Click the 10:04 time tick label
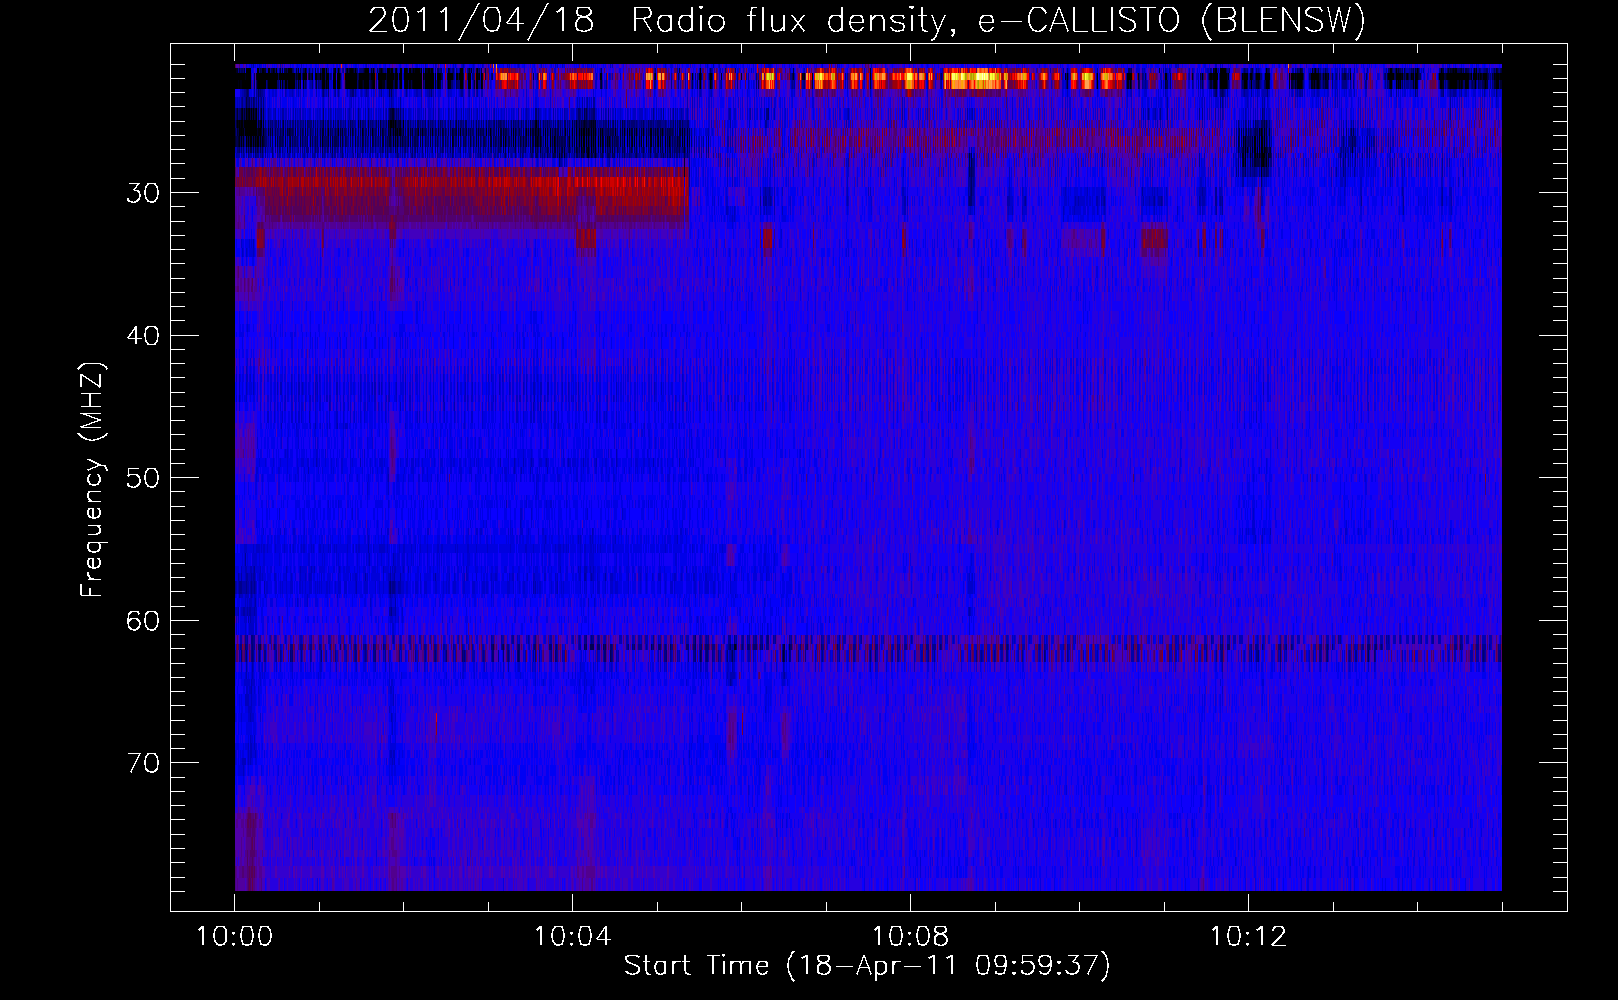 [572, 937]
